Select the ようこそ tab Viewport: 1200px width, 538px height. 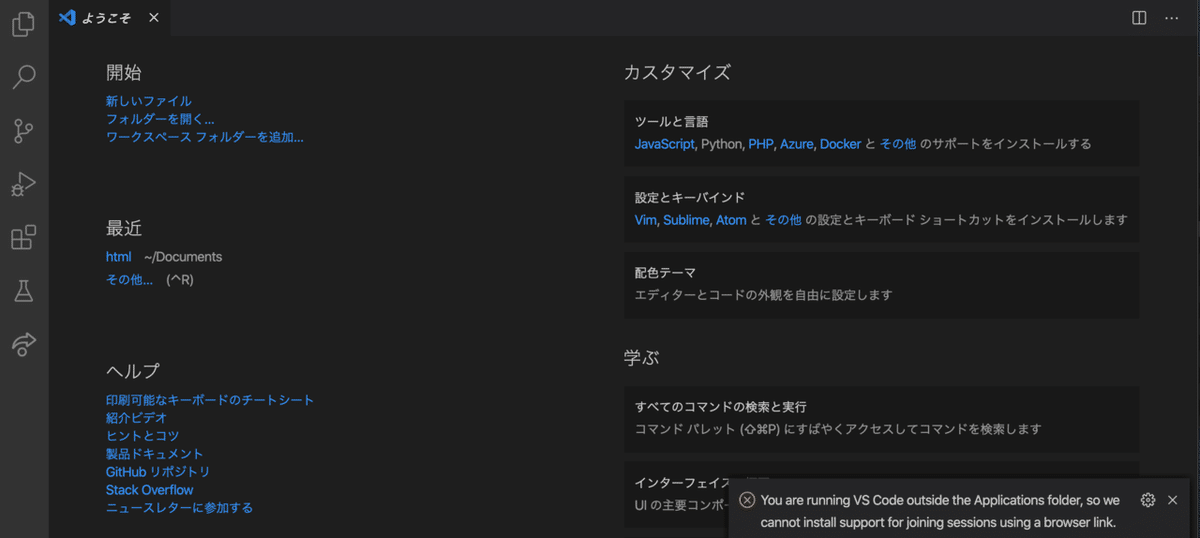(x=109, y=18)
